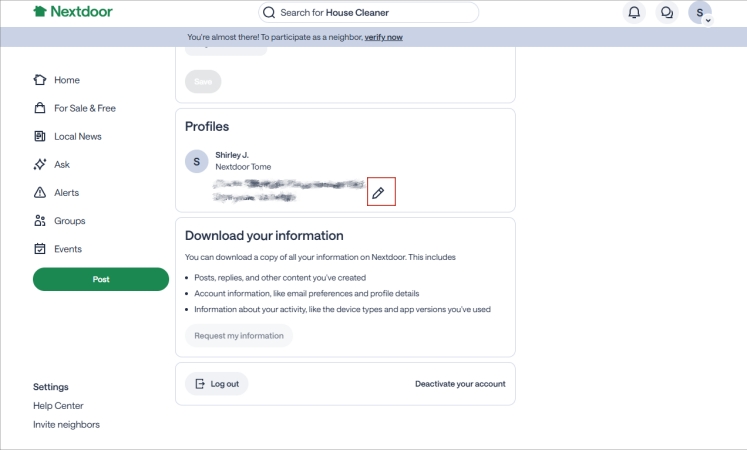Image resolution: width=747 pixels, height=450 pixels.
Task: Click the Home icon in sidebar
Action: [40, 80]
